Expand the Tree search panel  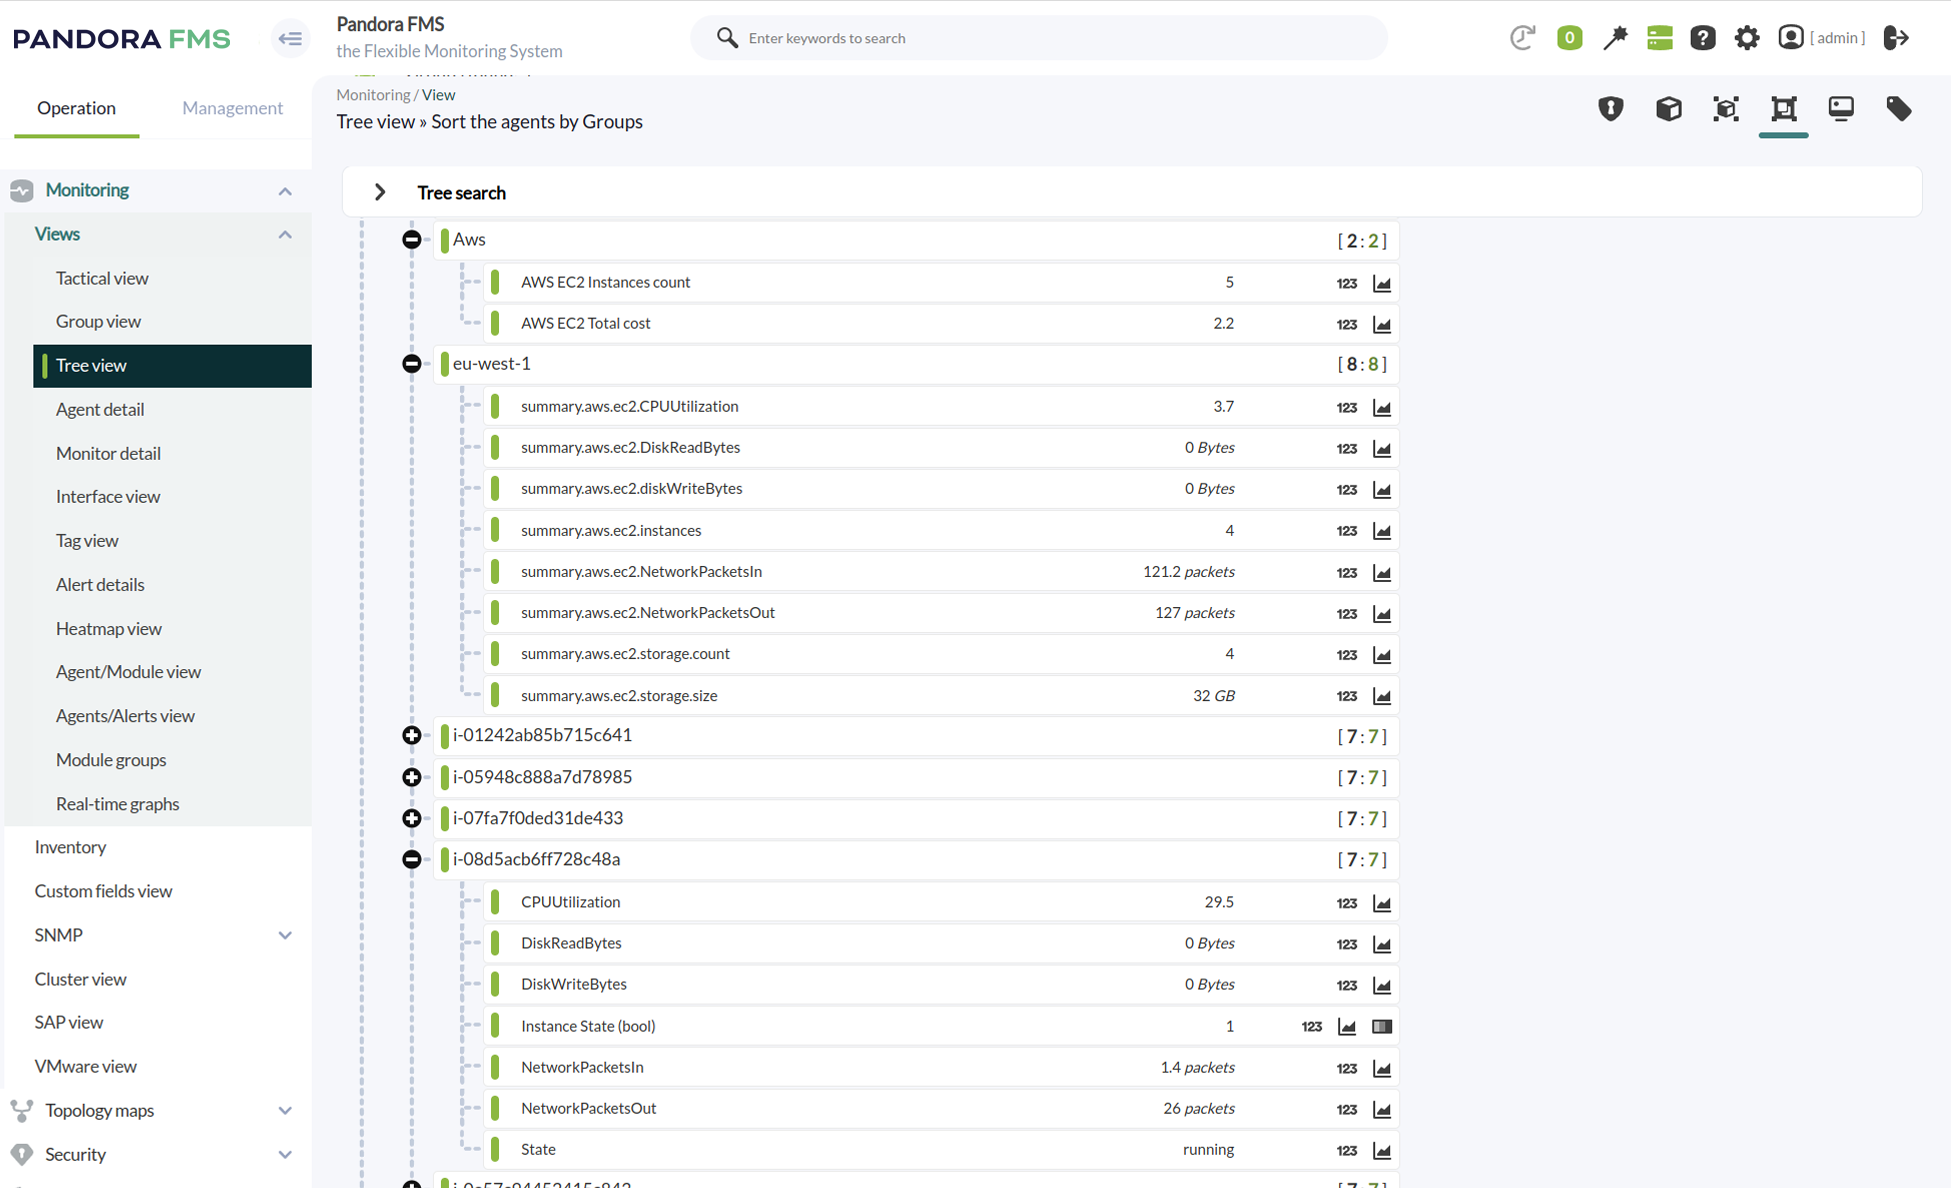380,192
